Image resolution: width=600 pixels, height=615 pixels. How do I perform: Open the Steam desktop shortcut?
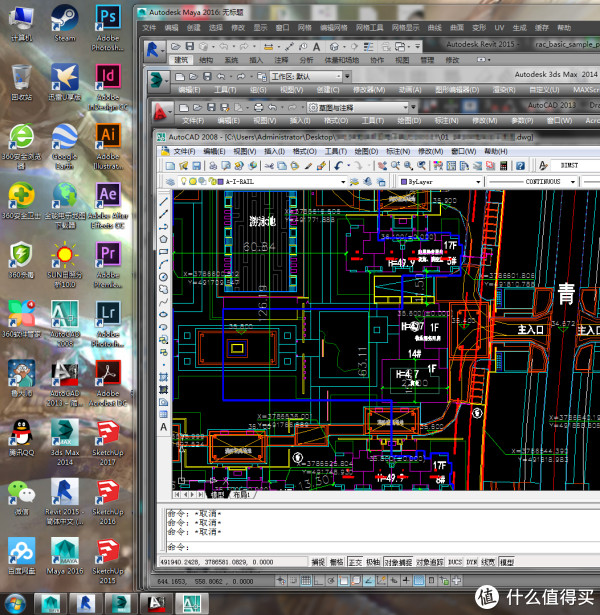click(65, 23)
